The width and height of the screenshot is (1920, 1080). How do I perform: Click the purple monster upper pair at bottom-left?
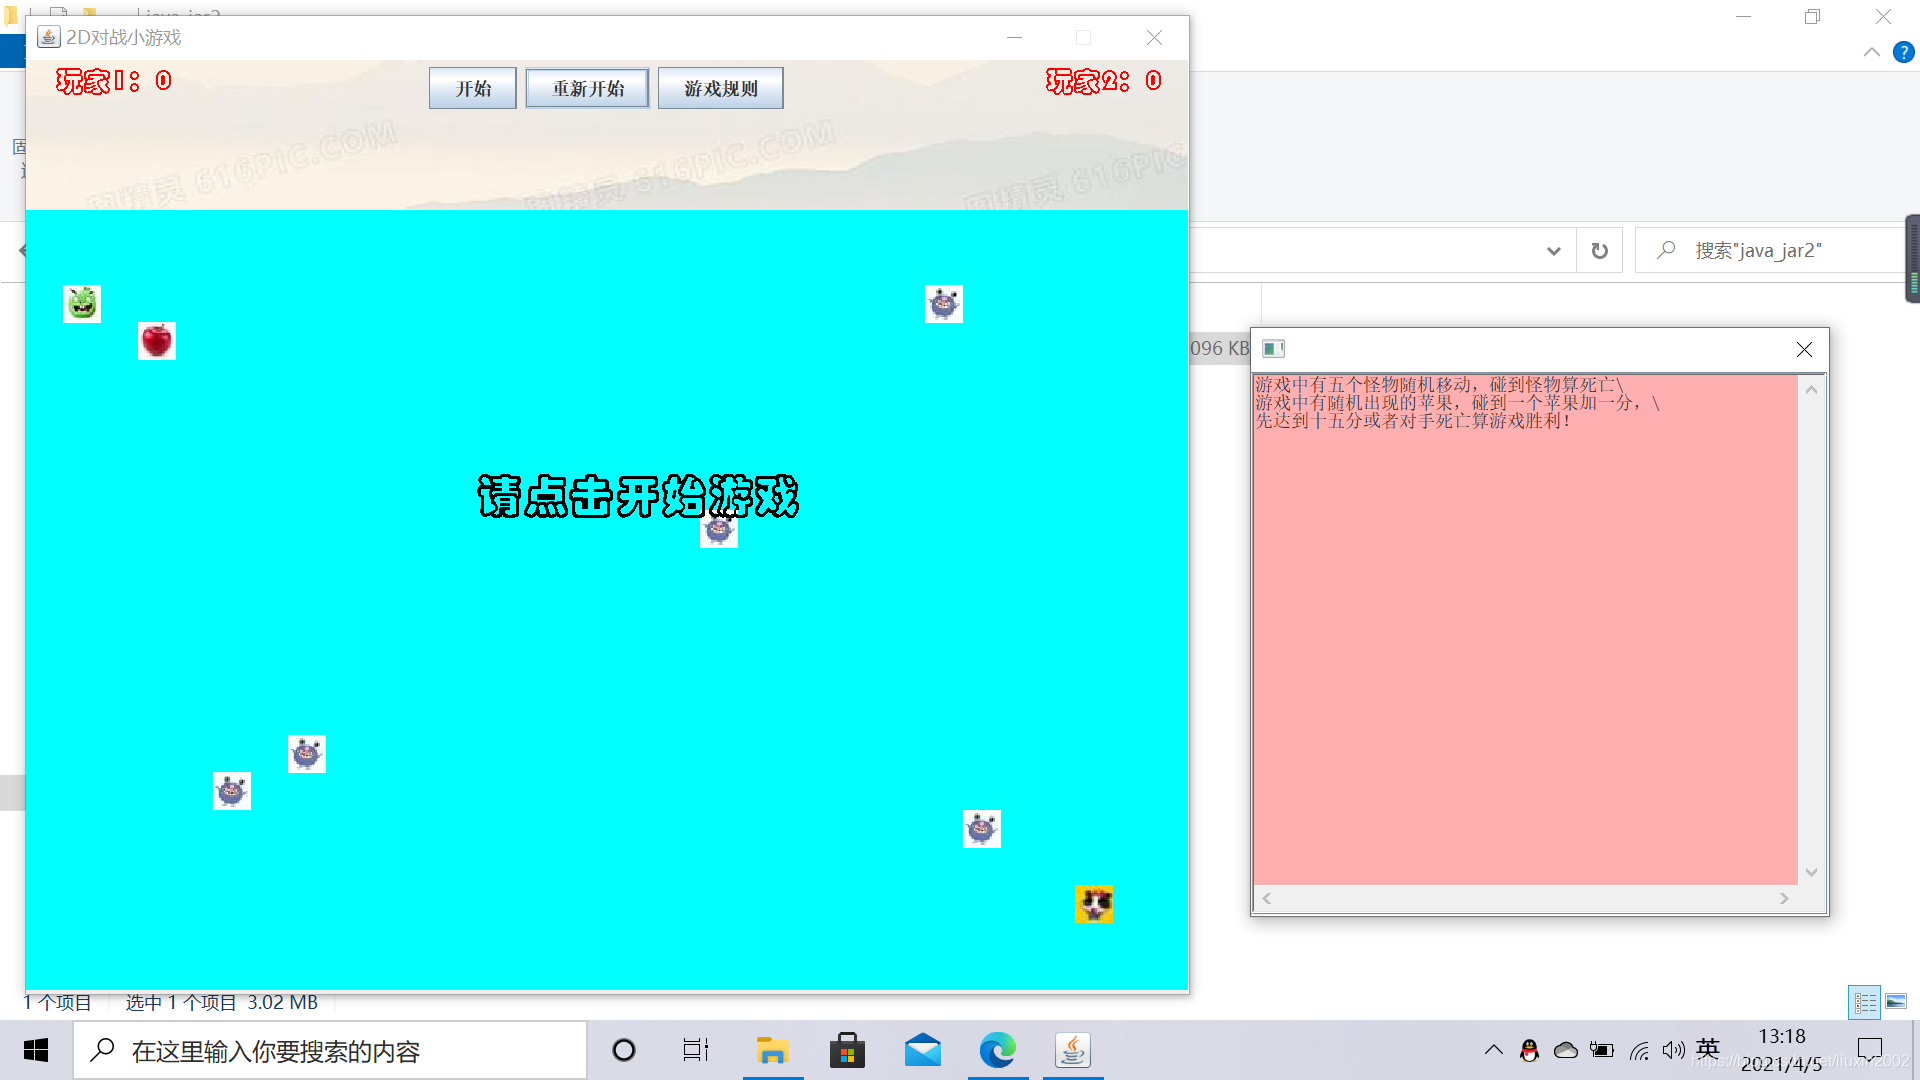pos(307,754)
